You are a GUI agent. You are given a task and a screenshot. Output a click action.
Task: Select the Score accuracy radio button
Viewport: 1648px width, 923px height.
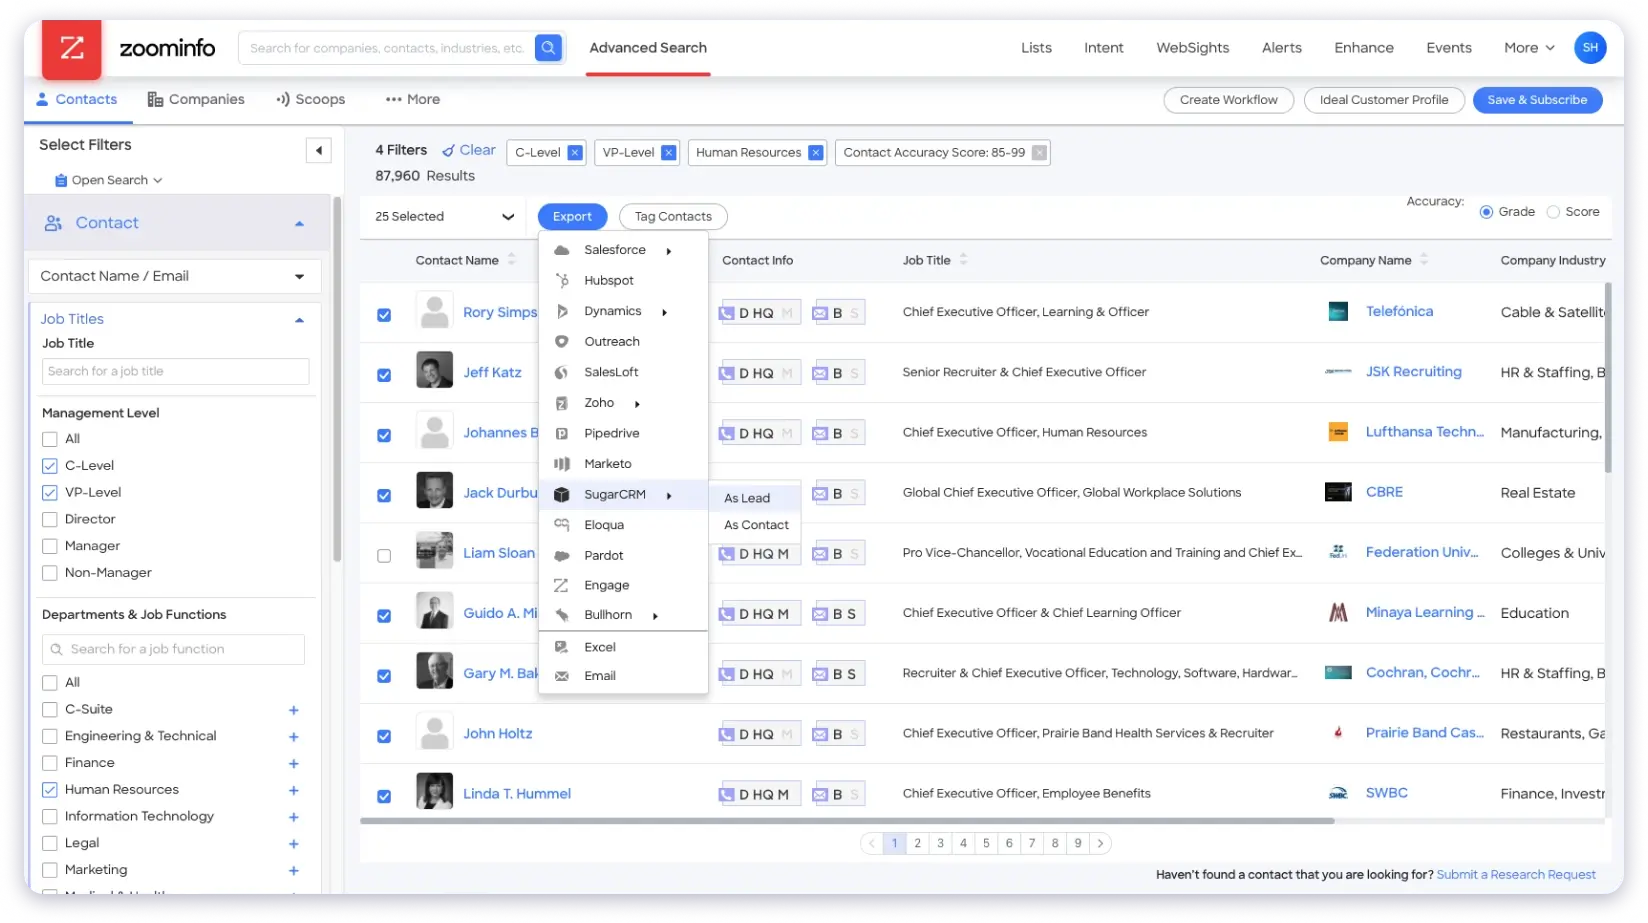(x=1553, y=212)
